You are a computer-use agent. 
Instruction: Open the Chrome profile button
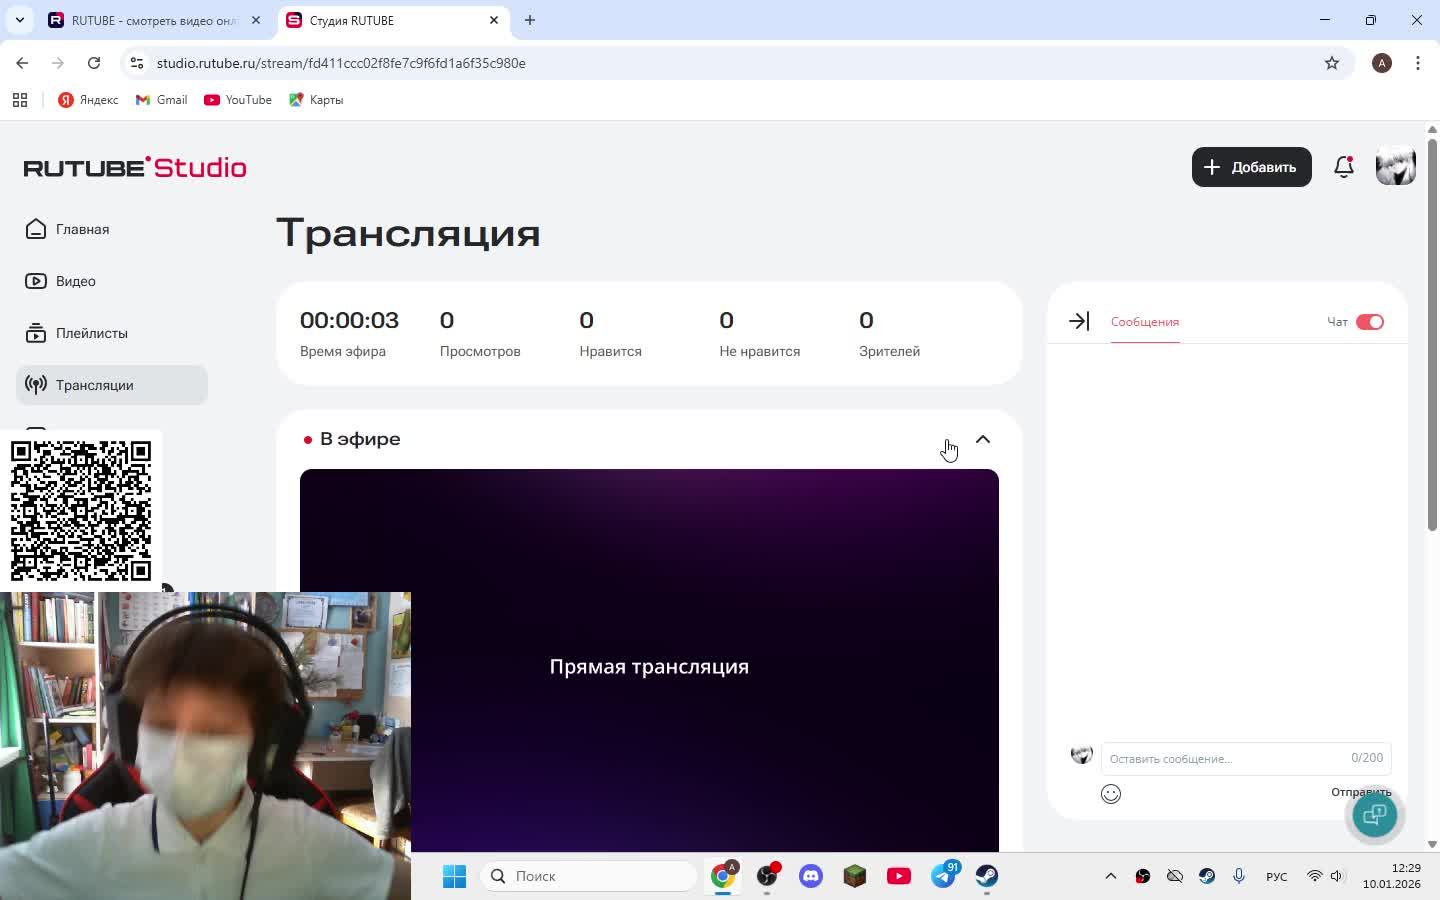(1382, 63)
